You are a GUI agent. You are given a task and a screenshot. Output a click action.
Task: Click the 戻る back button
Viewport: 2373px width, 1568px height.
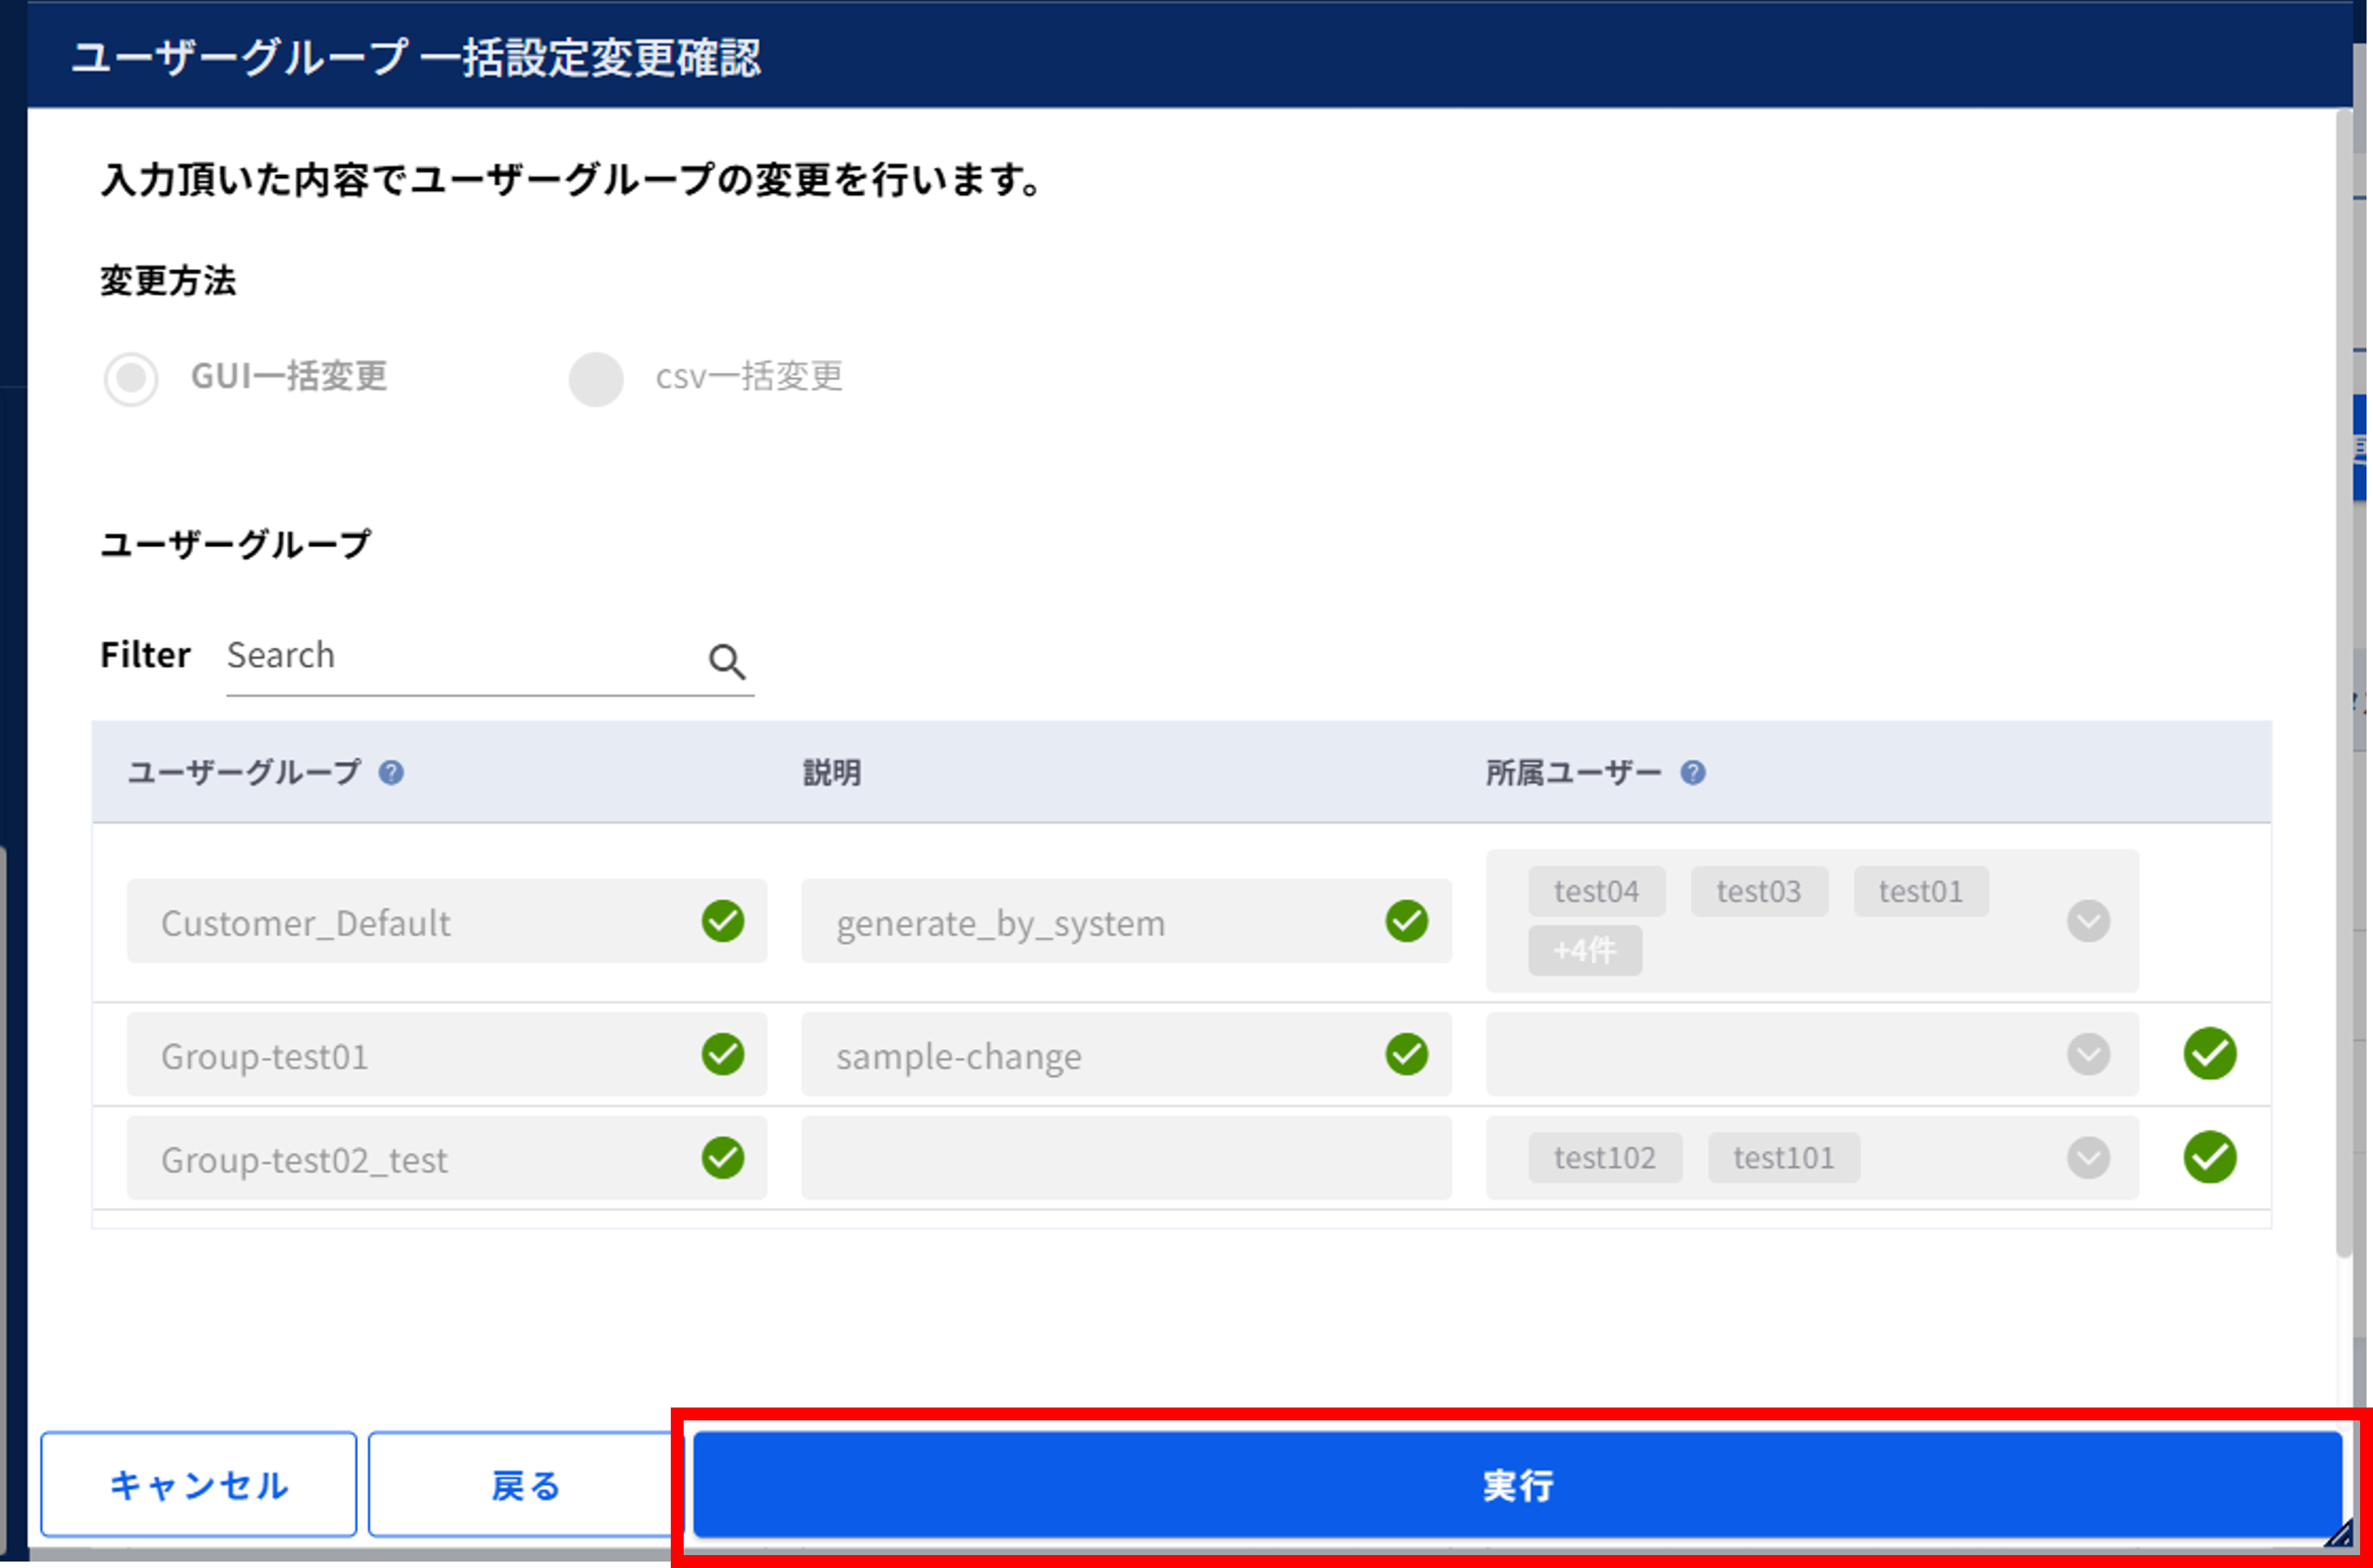525,1485
